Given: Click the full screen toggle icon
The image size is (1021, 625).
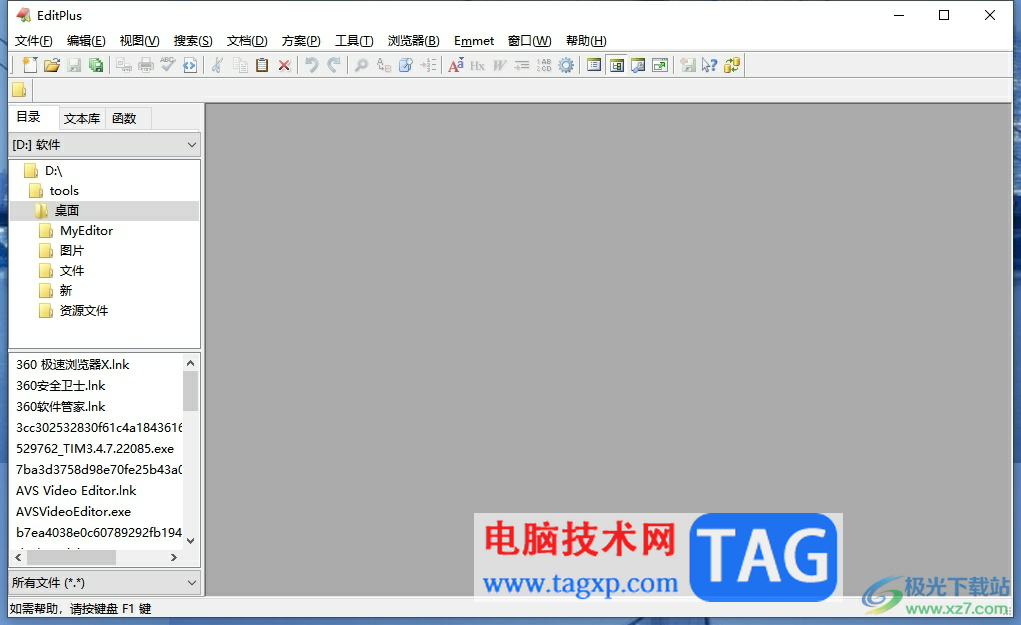Looking at the screenshot, I should [x=660, y=65].
